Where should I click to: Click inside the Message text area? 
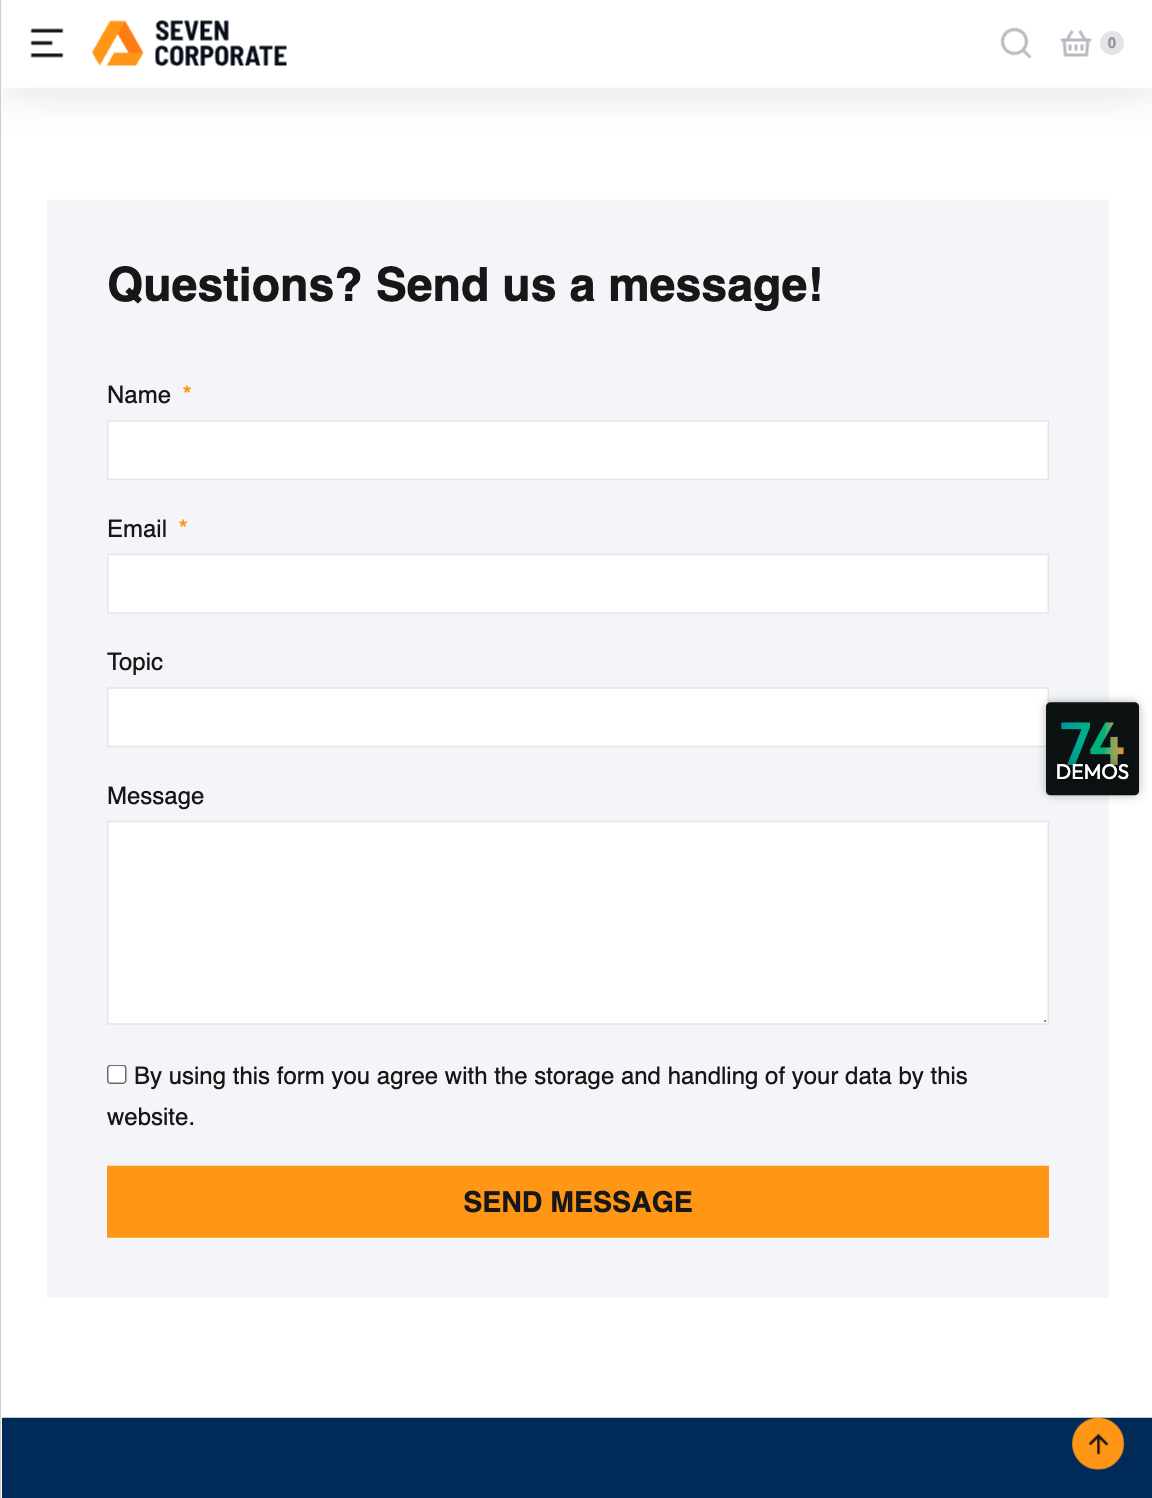(577, 922)
